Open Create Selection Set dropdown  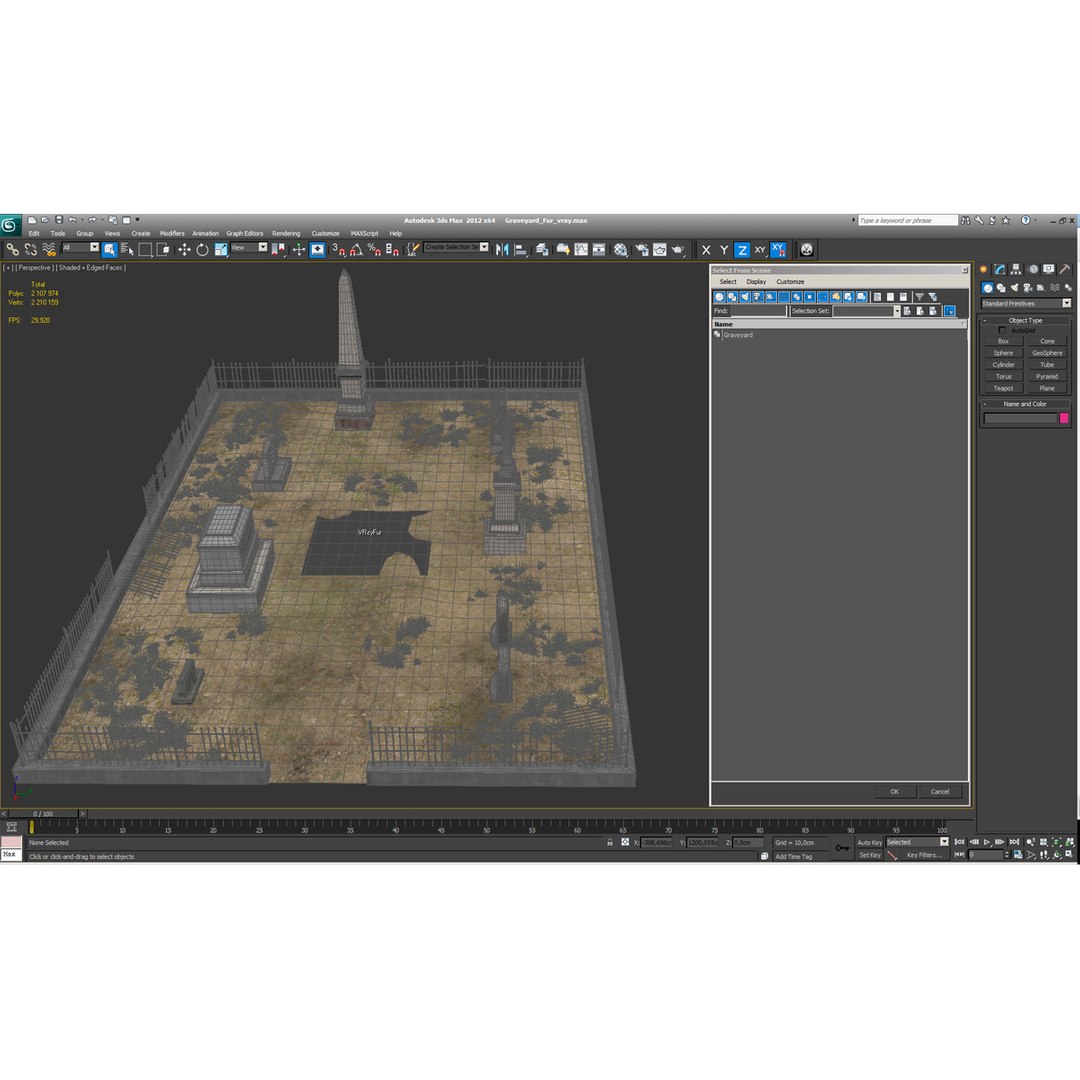coord(457,247)
